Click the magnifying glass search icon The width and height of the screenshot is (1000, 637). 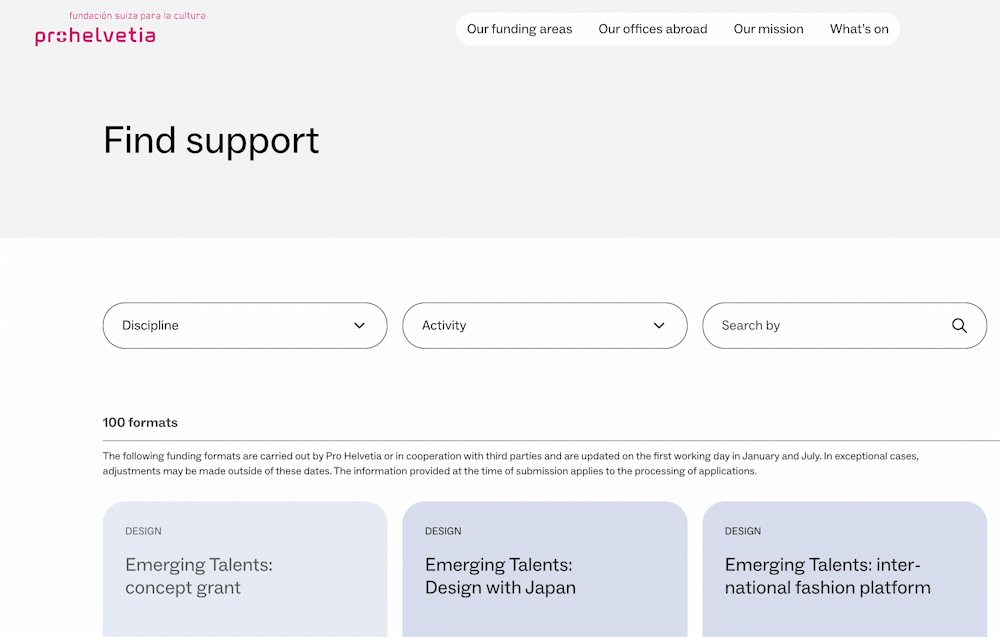pos(959,325)
